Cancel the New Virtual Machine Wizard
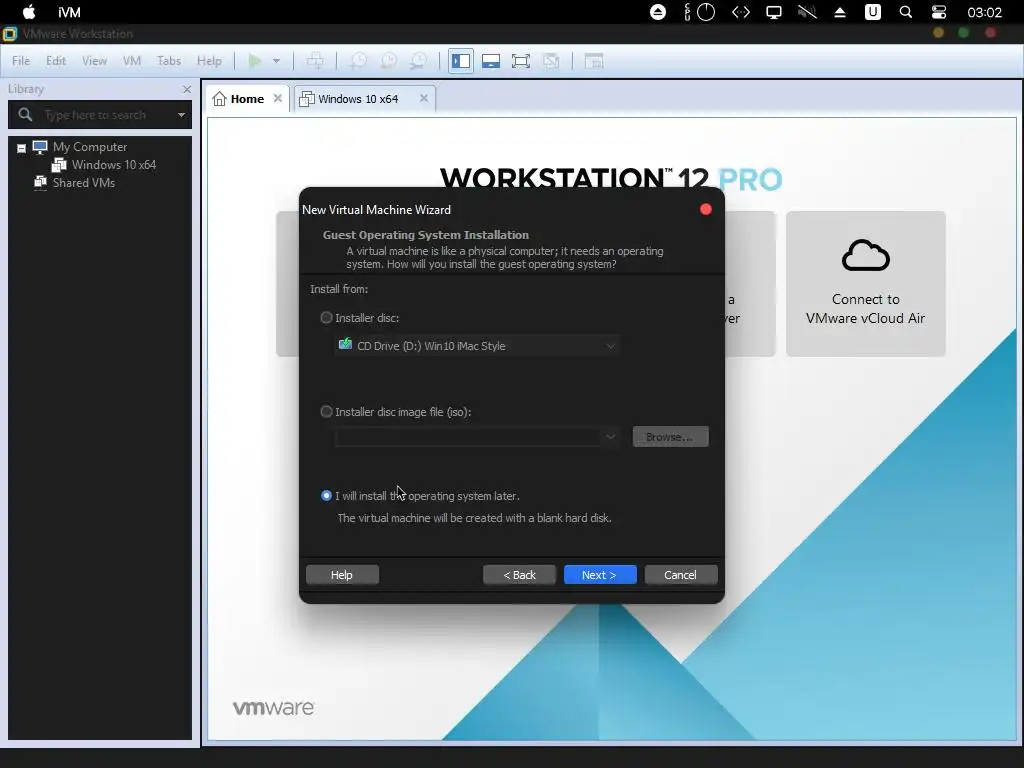1024x768 pixels. 680,575
